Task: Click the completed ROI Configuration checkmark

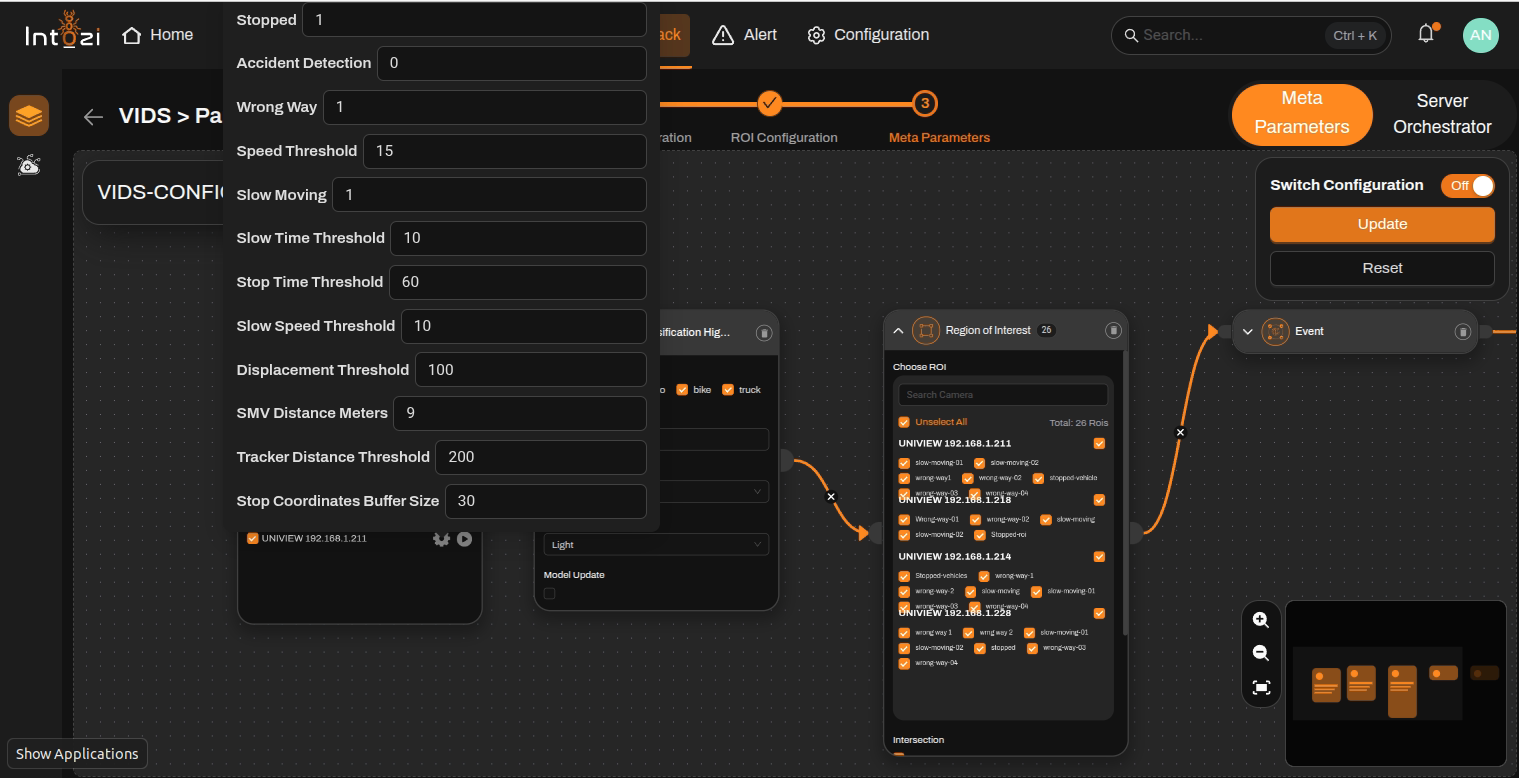Action: [x=769, y=103]
